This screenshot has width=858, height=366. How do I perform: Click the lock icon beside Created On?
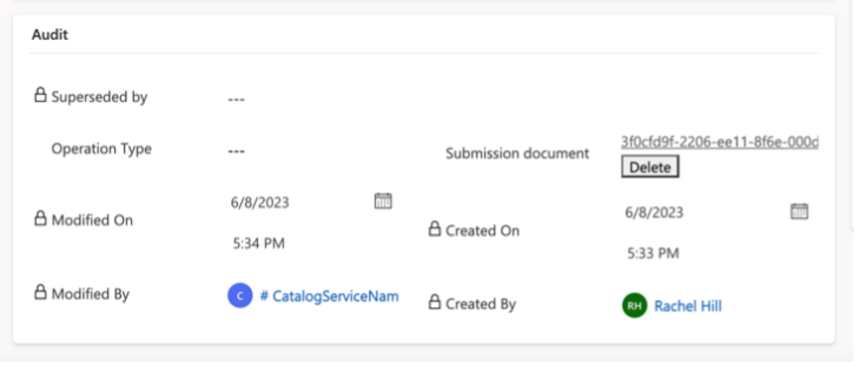click(x=434, y=229)
